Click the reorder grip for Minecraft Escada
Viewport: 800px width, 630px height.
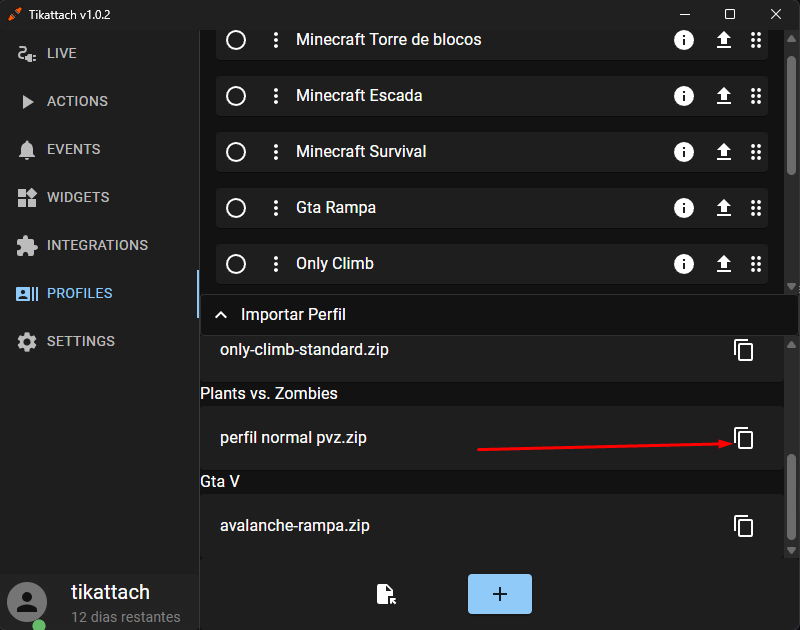756,96
